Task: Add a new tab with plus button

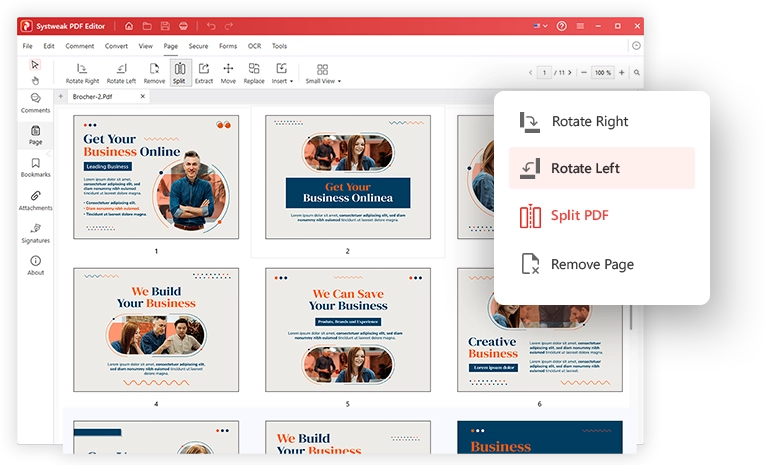Action: coord(60,96)
